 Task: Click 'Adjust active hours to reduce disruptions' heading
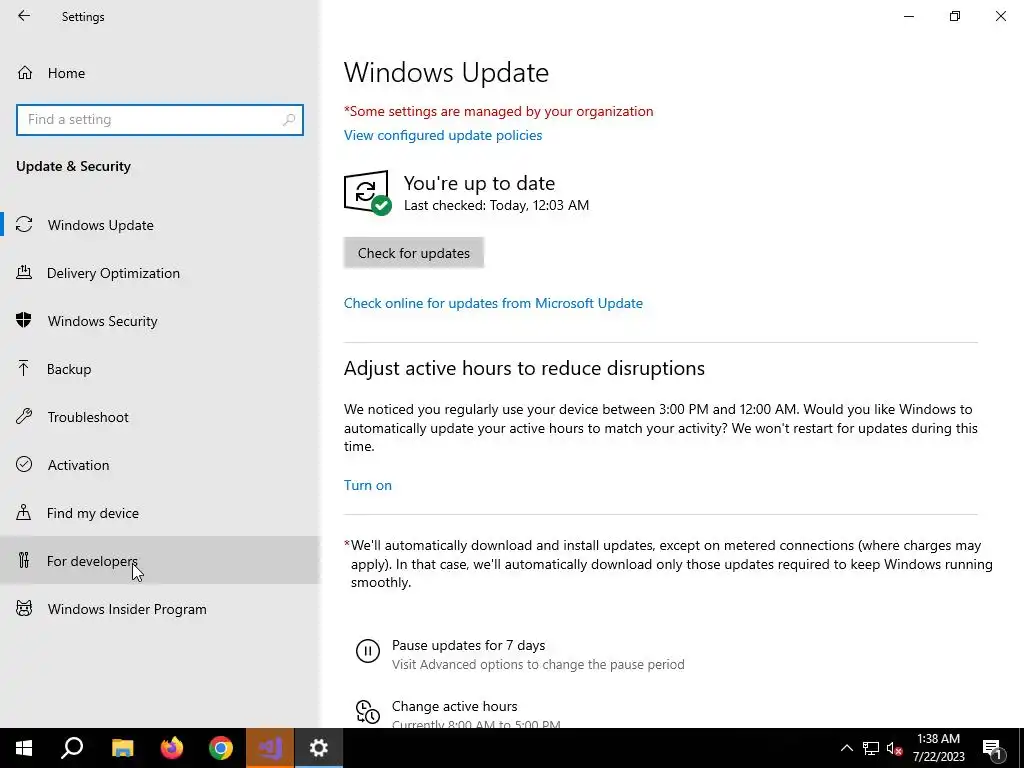coord(524,368)
